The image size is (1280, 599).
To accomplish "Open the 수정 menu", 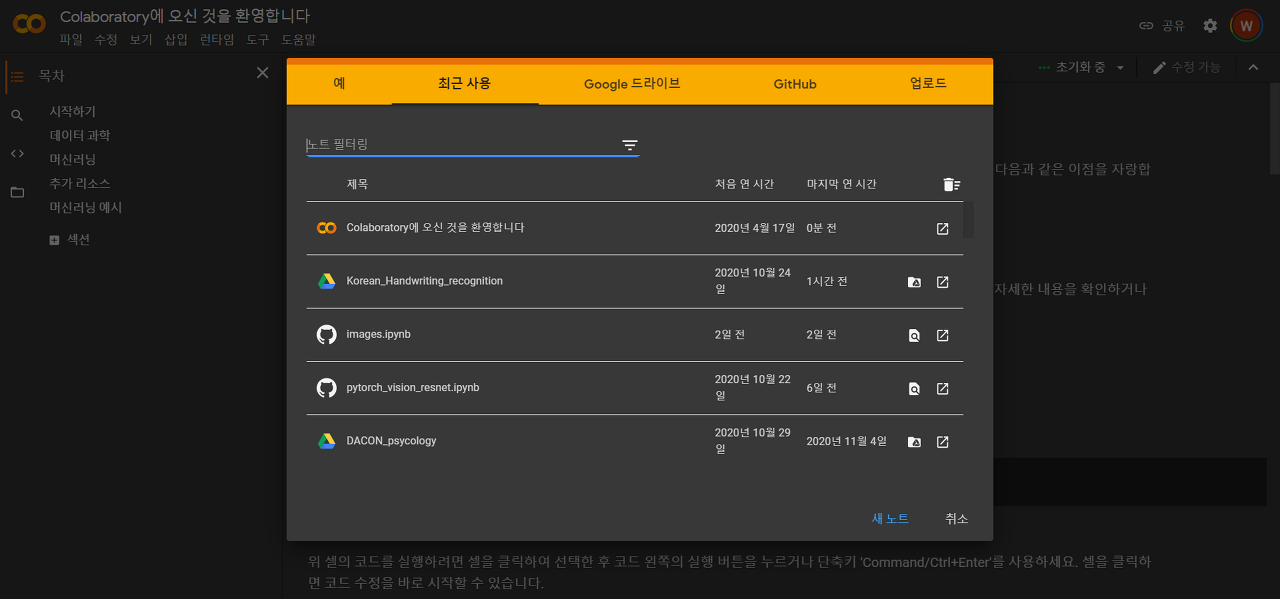I will pyautogui.click(x=106, y=40).
